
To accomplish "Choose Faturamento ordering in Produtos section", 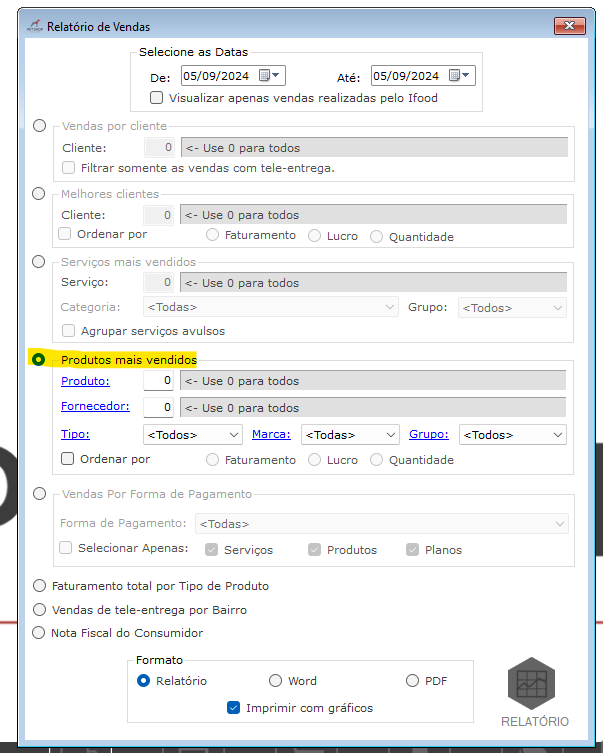I will point(212,460).
